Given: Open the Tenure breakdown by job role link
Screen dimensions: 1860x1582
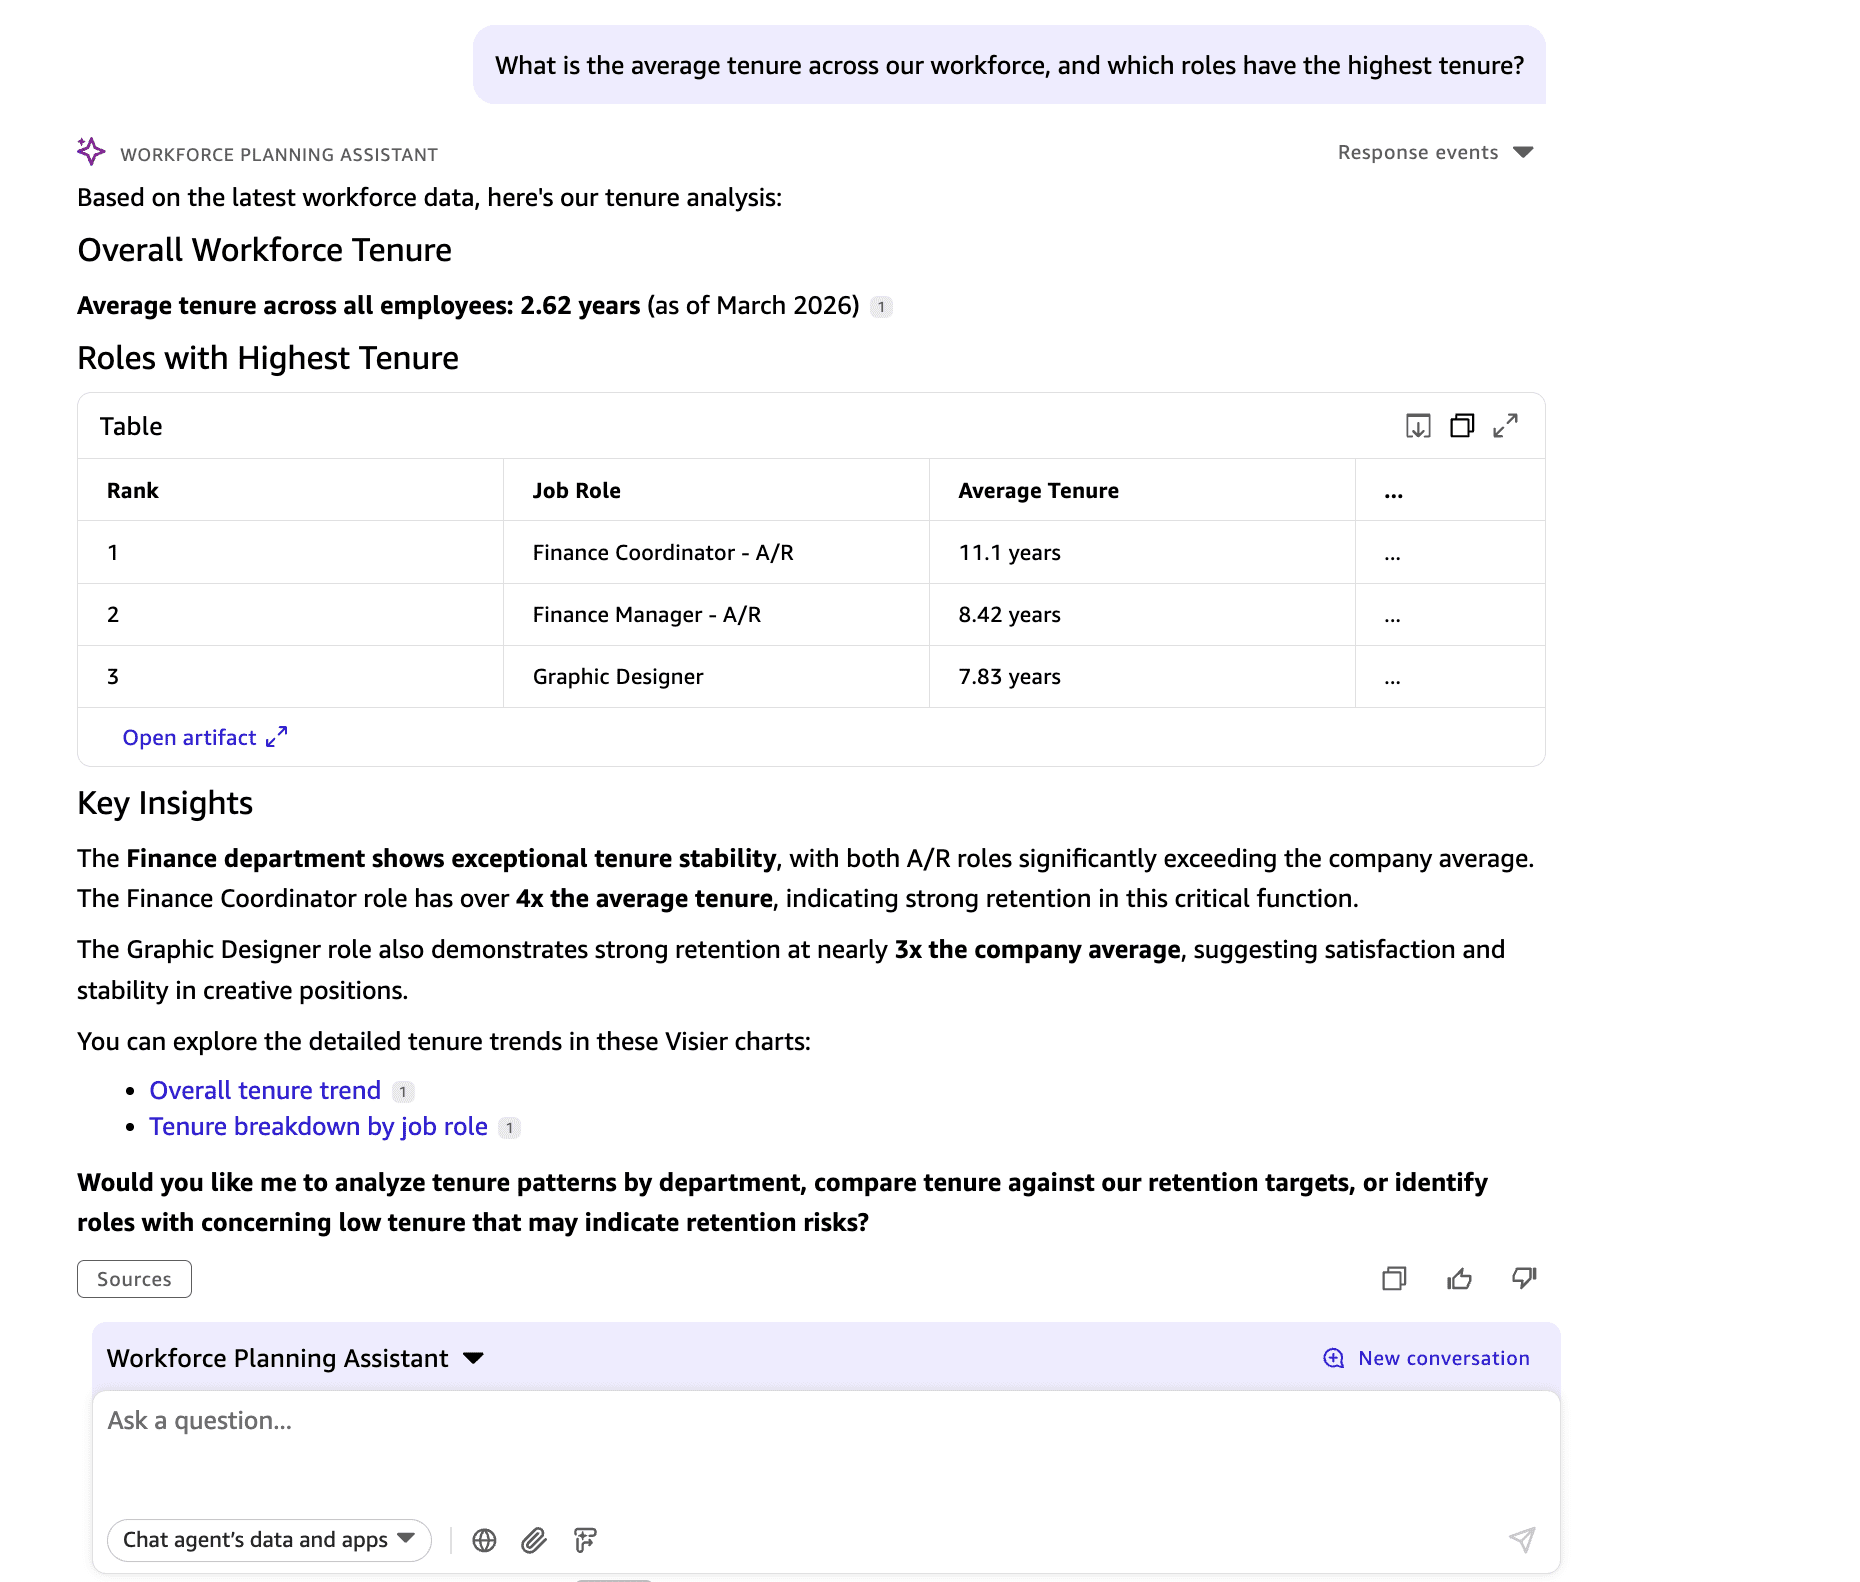Looking at the screenshot, I should [318, 1127].
